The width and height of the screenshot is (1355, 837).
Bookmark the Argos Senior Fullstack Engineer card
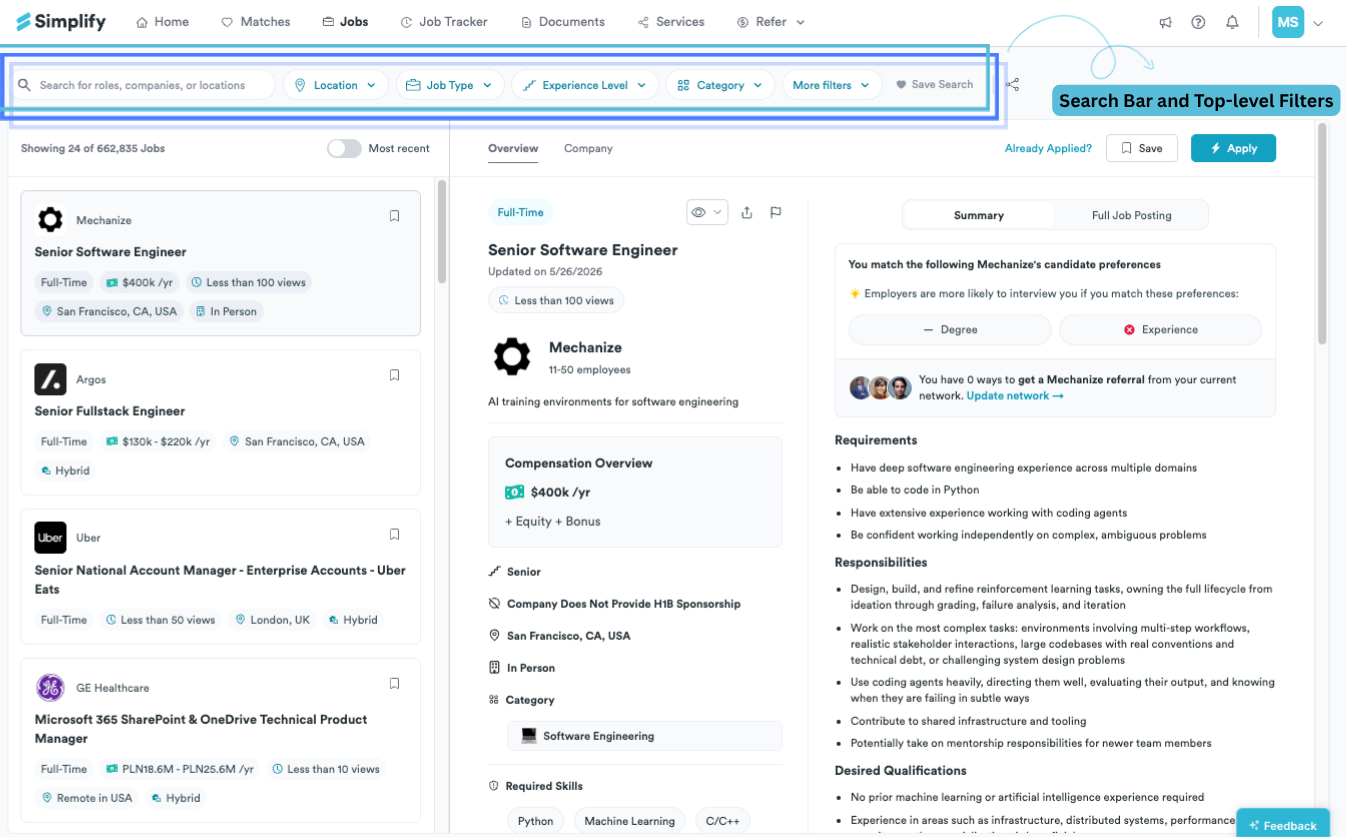pyautogui.click(x=395, y=375)
